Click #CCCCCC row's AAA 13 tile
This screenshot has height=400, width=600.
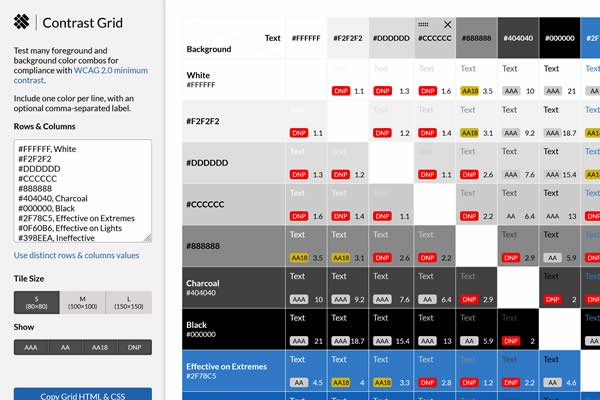560,204
